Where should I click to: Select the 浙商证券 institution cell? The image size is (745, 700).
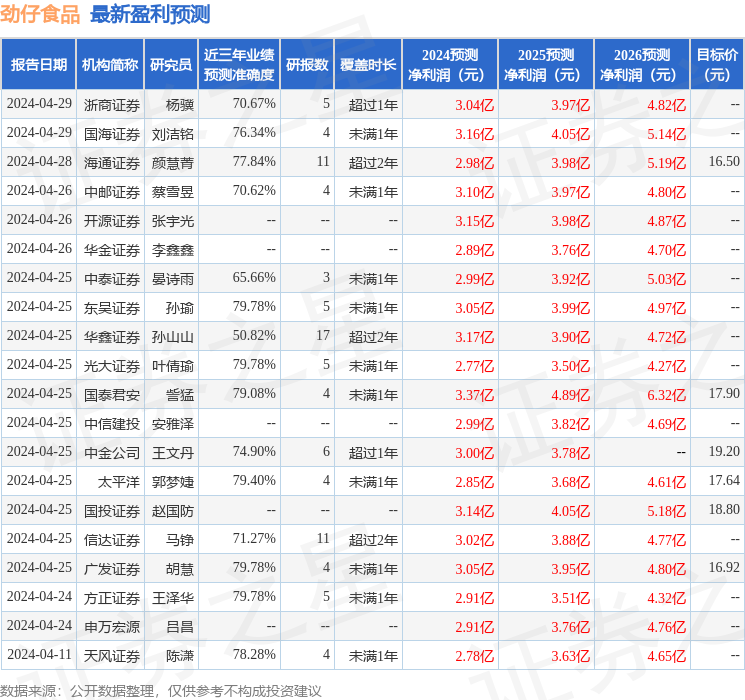[x=112, y=105]
